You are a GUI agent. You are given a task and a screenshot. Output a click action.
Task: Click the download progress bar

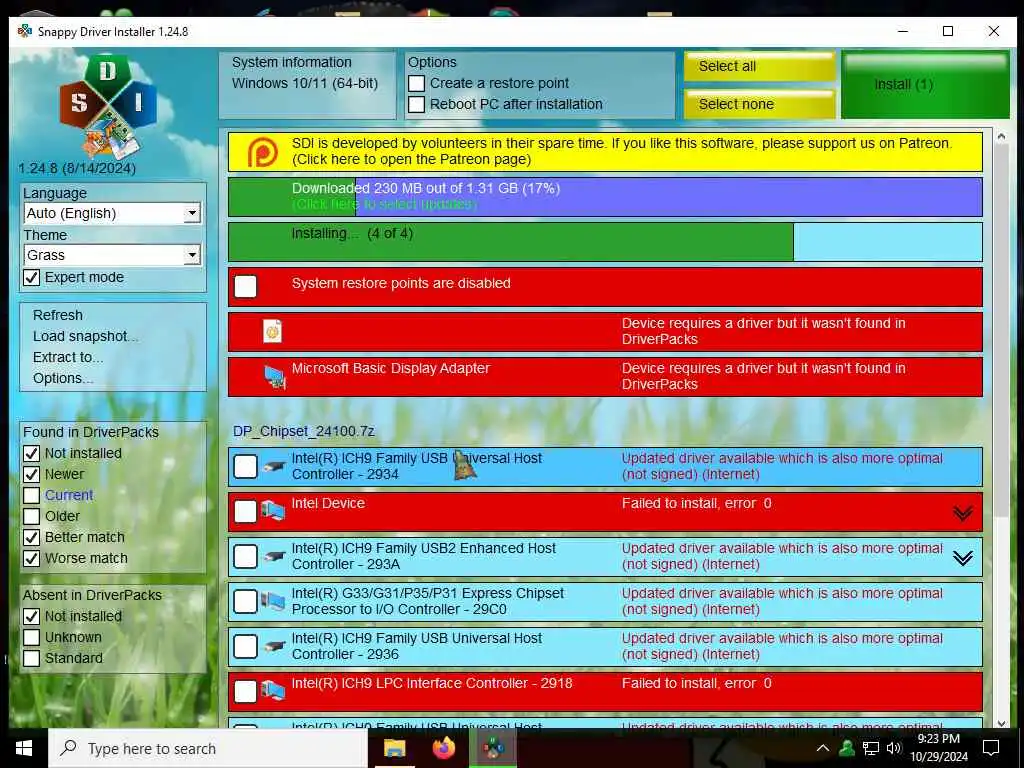pos(605,197)
